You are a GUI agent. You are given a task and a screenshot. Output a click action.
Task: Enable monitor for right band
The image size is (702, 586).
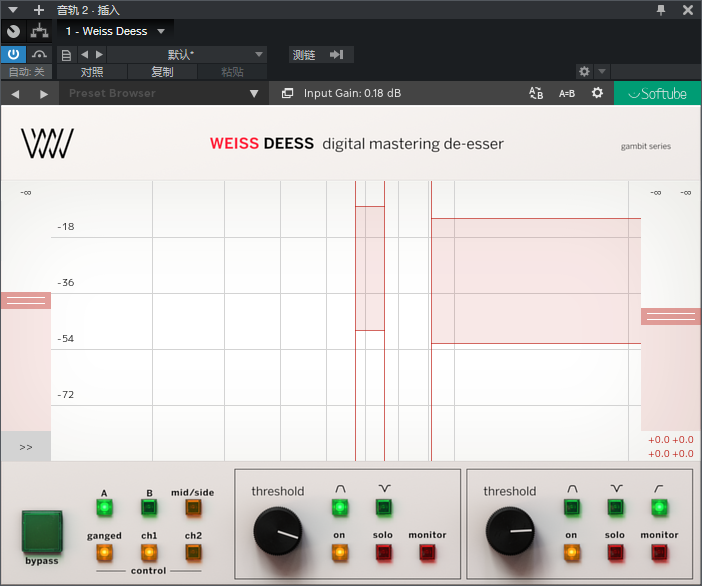(x=659, y=552)
